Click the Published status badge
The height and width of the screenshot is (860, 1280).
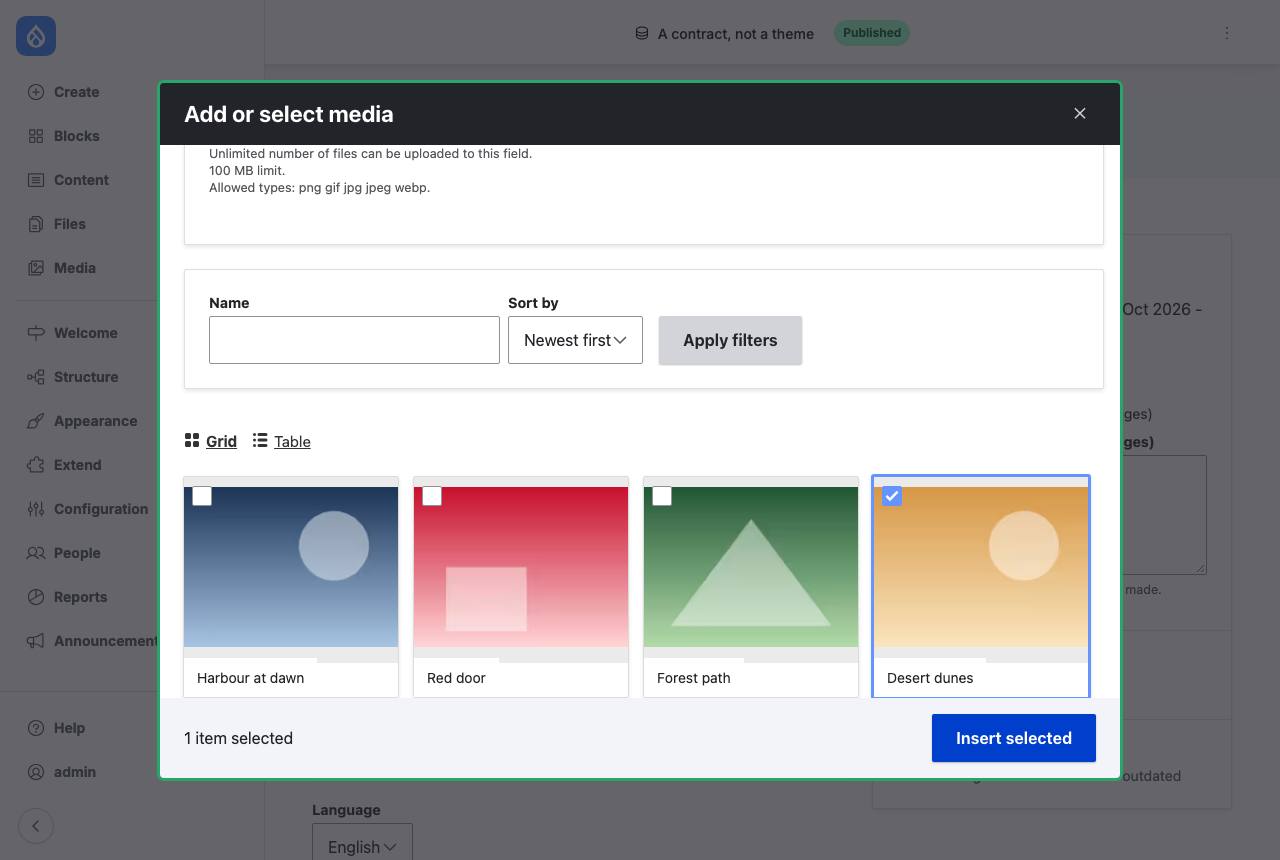point(872,33)
